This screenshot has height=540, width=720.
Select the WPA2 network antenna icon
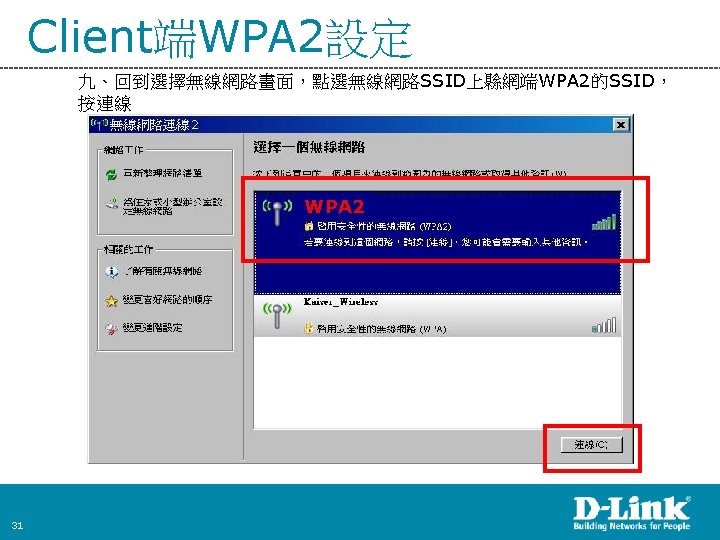pos(277,213)
